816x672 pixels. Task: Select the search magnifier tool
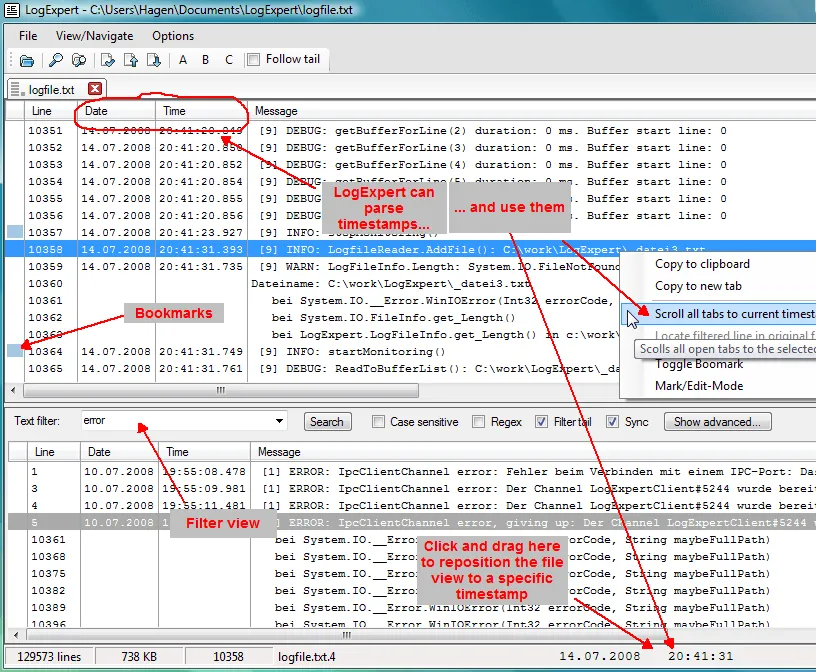(x=56, y=59)
